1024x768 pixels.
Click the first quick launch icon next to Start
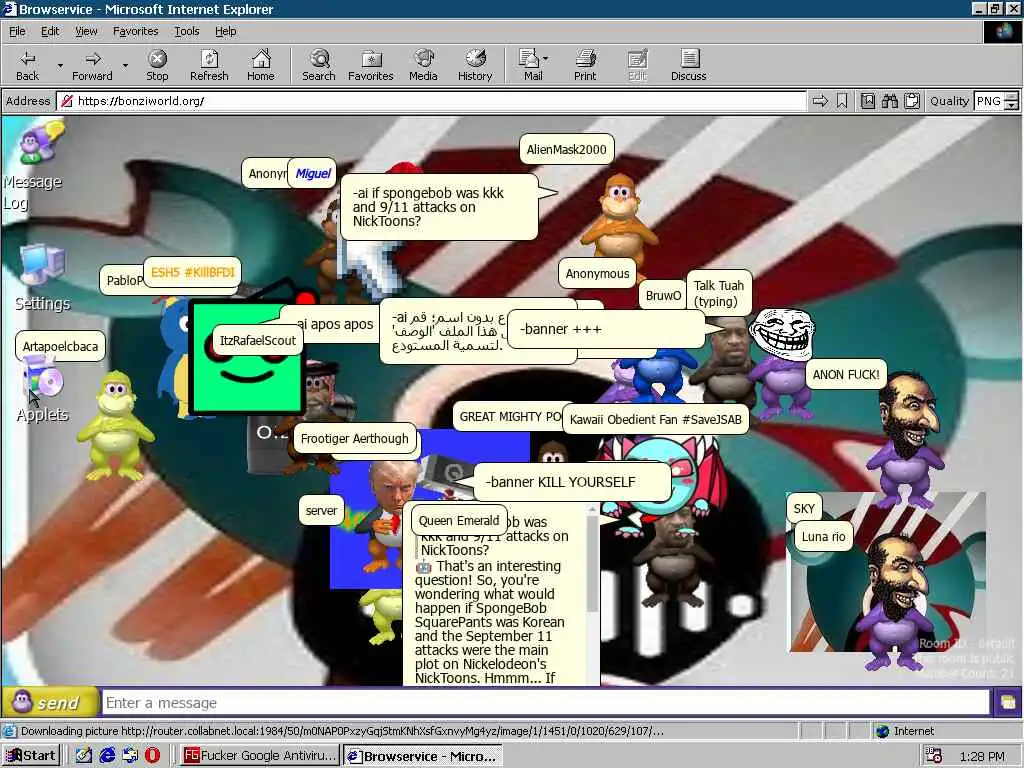pyautogui.click(x=84, y=756)
